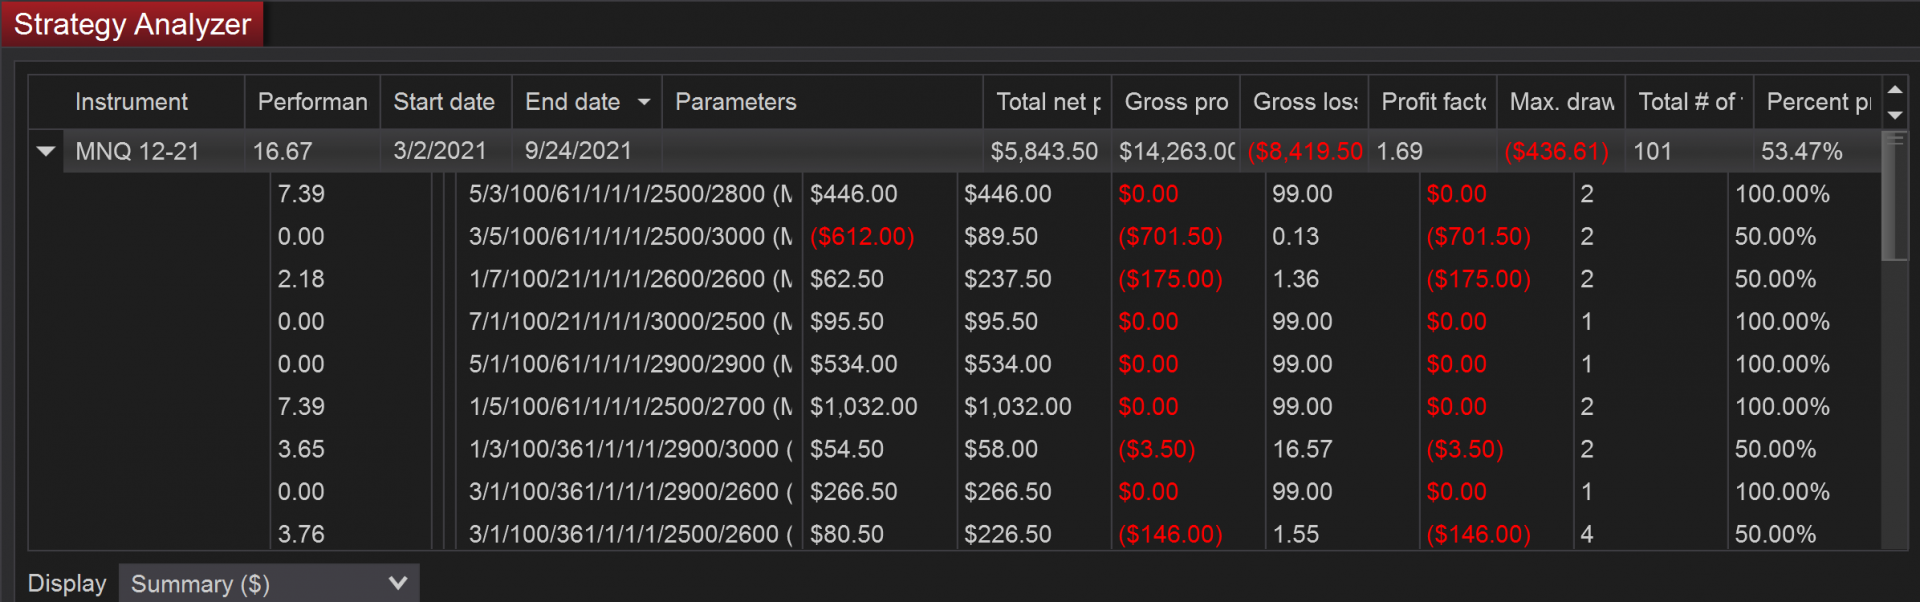Sort by the Instrument column header
The image size is (1920, 602).
(131, 102)
